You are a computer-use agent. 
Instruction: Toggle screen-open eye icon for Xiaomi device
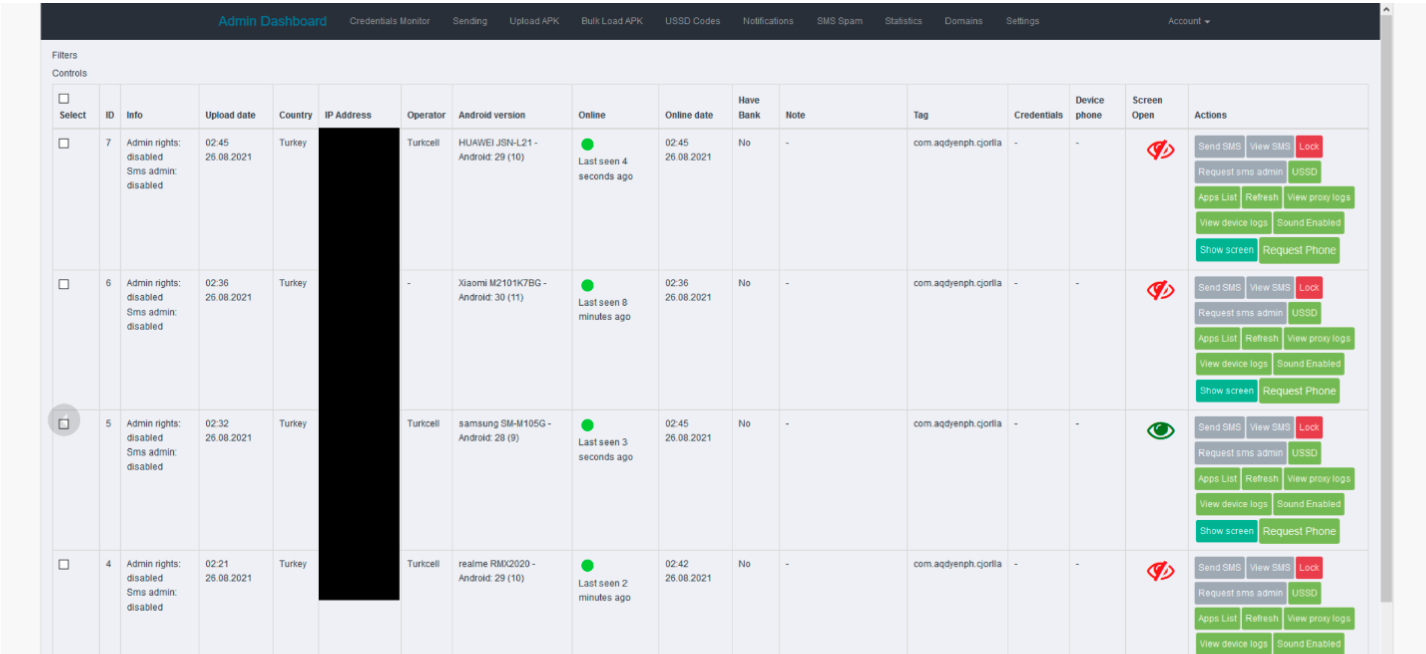pyautogui.click(x=1159, y=290)
